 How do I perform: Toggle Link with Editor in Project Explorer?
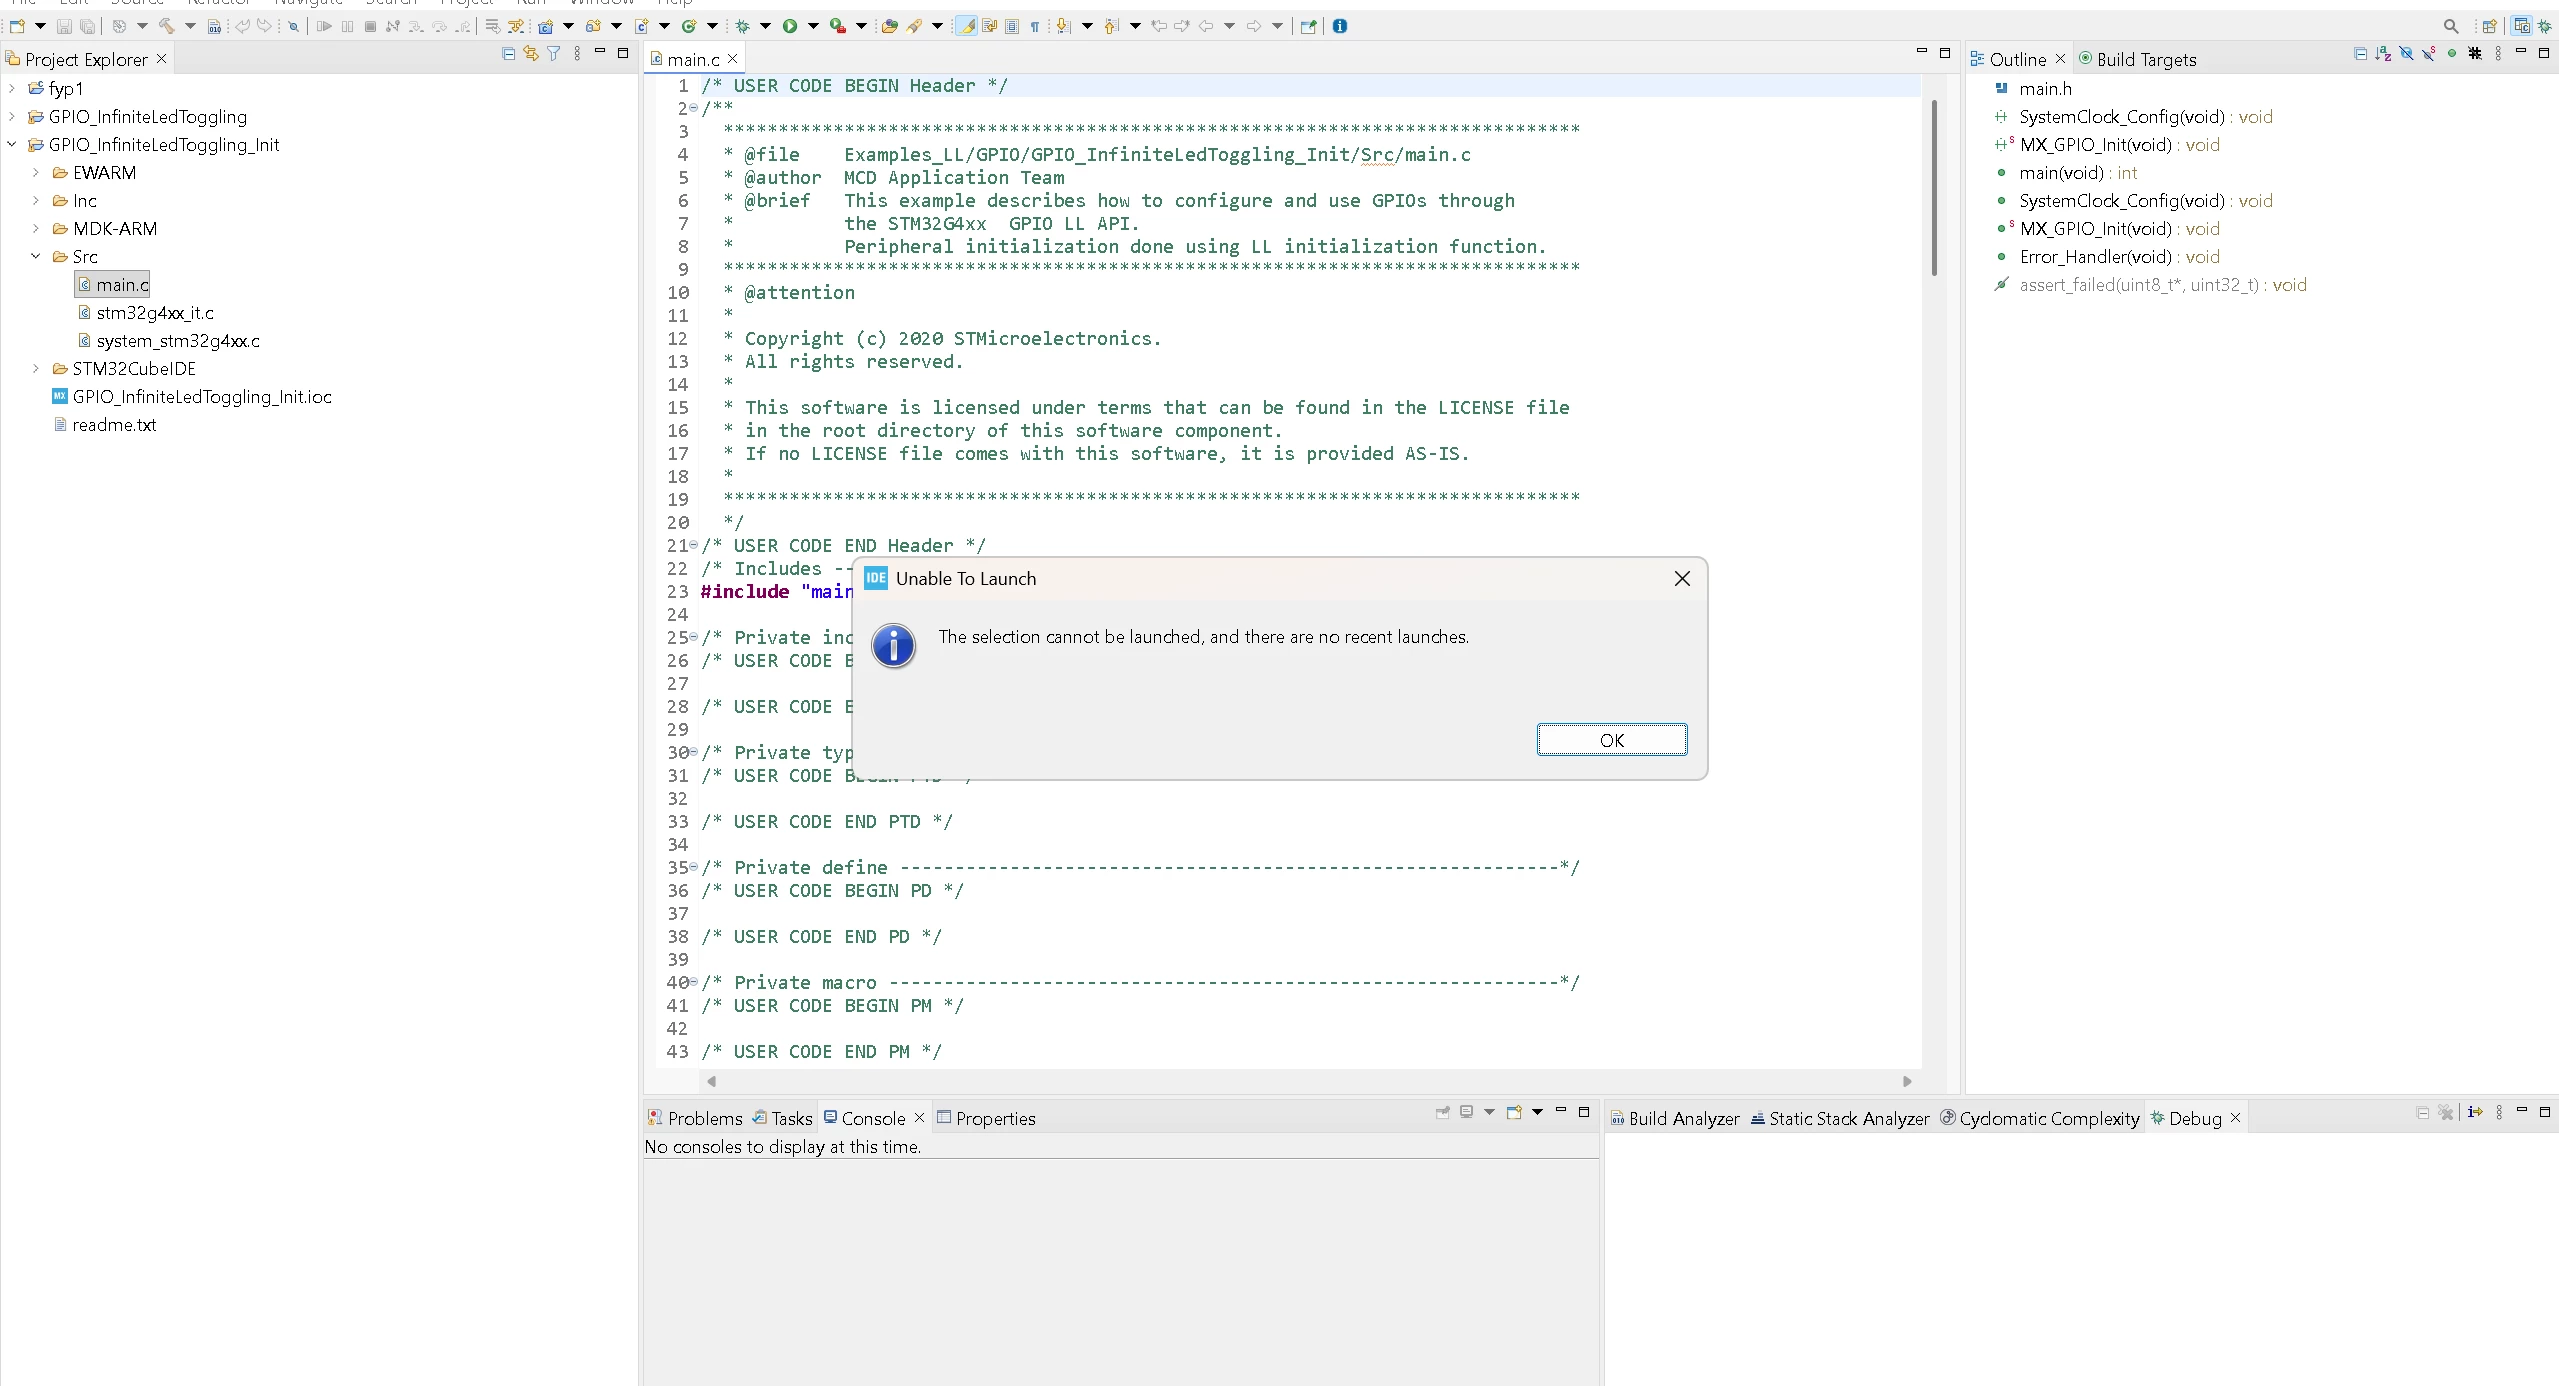(531, 54)
